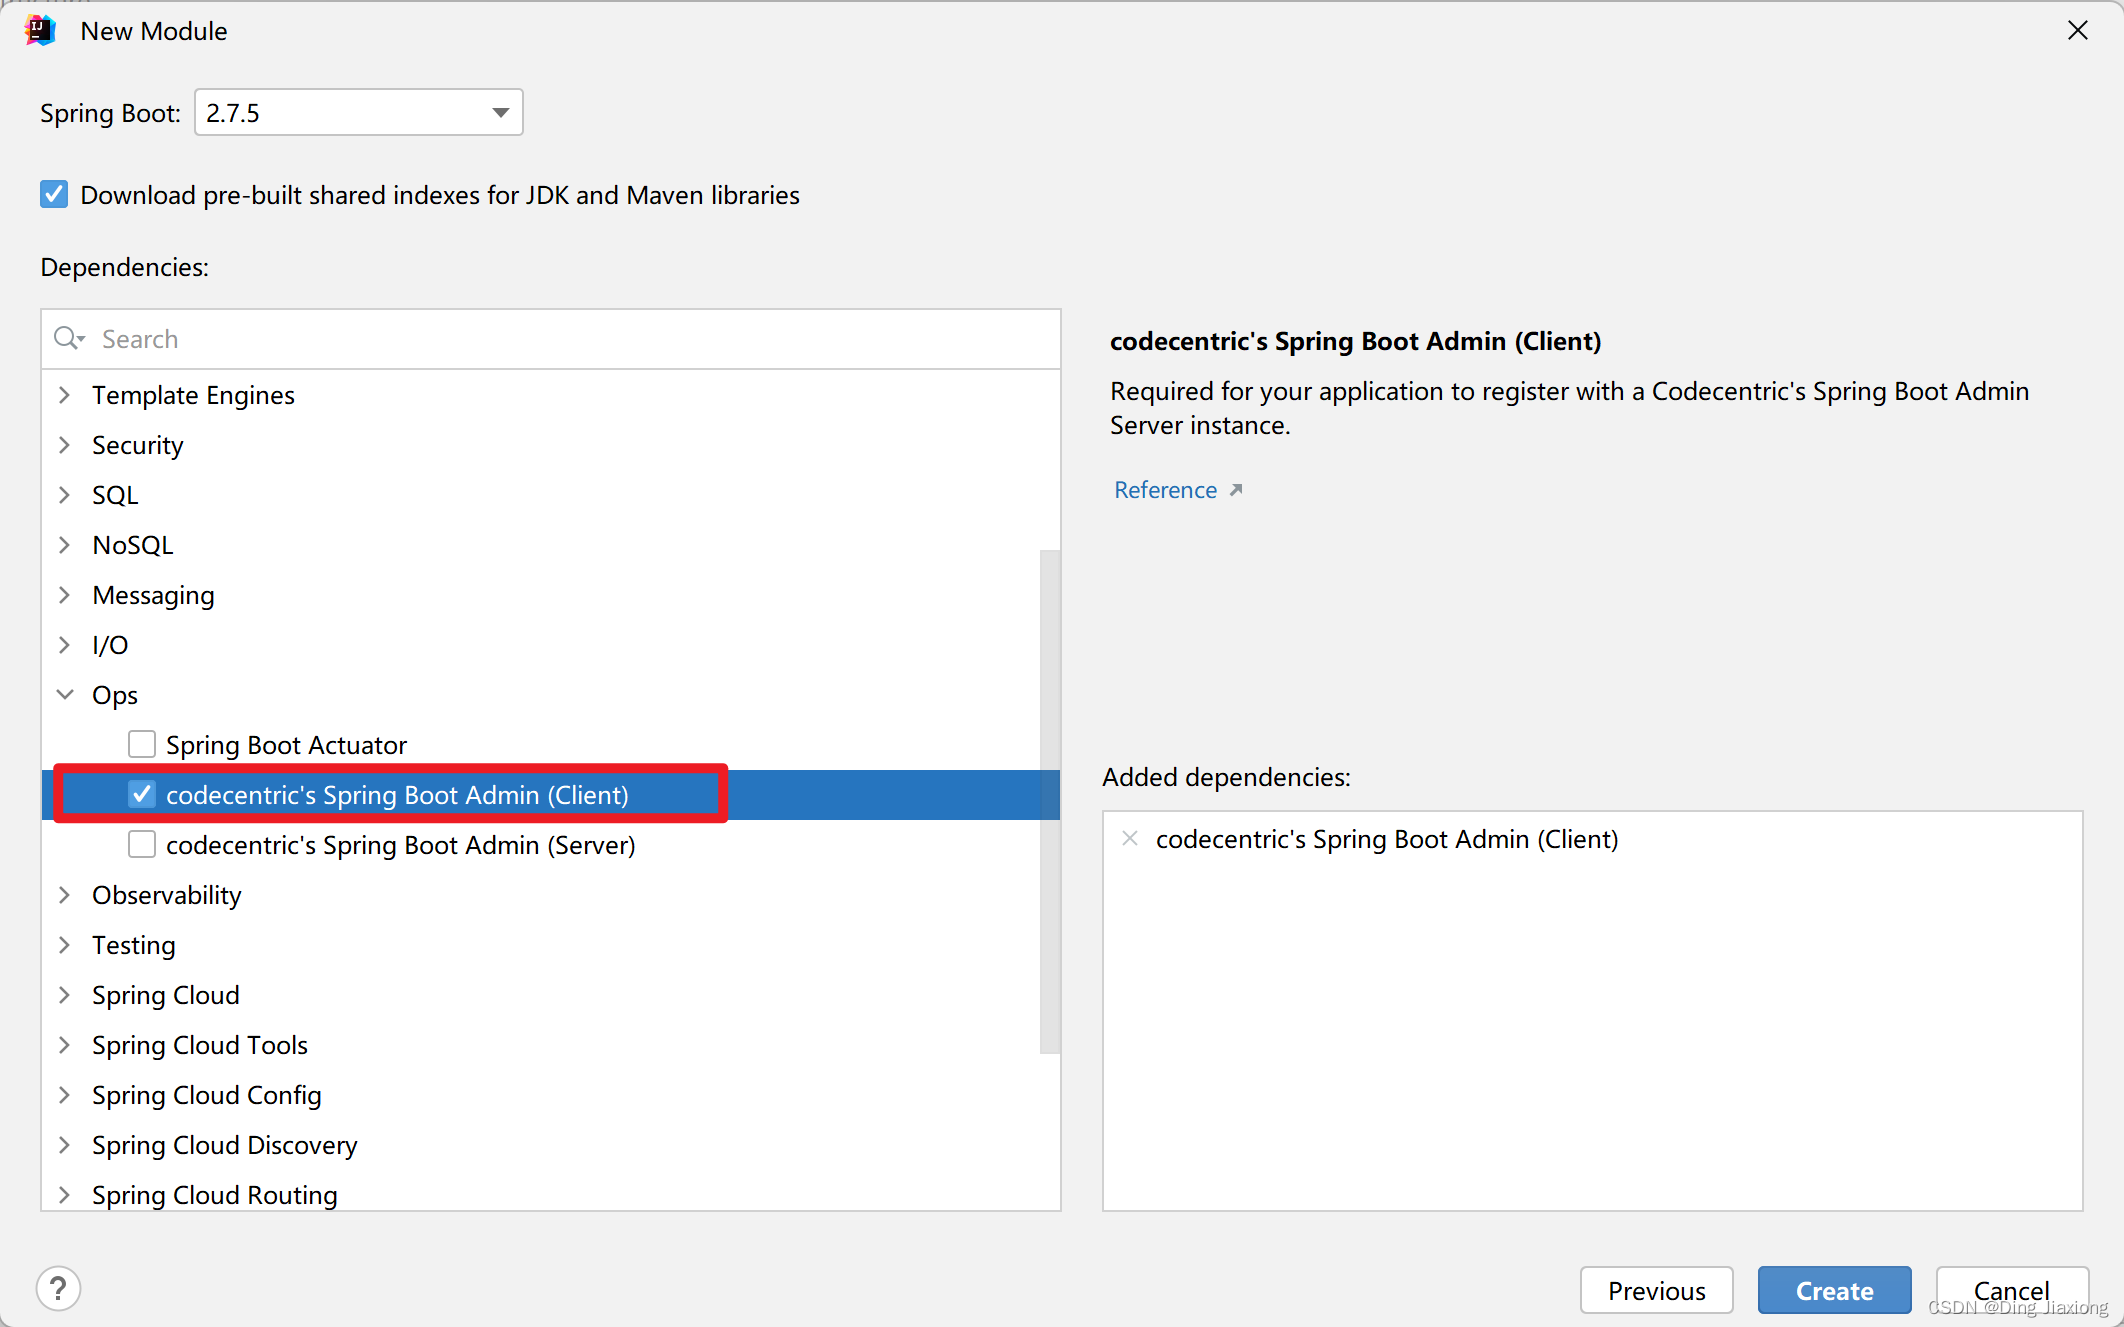The width and height of the screenshot is (2124, 1327).
Task: Collapse the Ops category
Action: tap(65, 695)
